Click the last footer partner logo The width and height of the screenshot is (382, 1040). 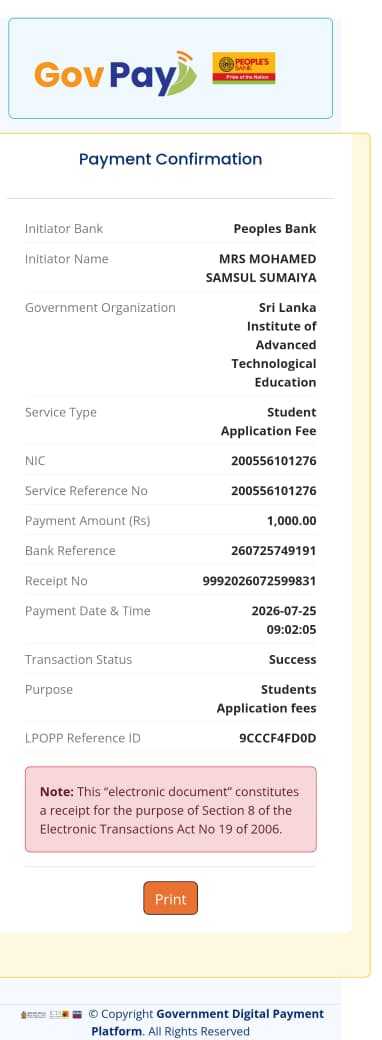(77, 1015)
